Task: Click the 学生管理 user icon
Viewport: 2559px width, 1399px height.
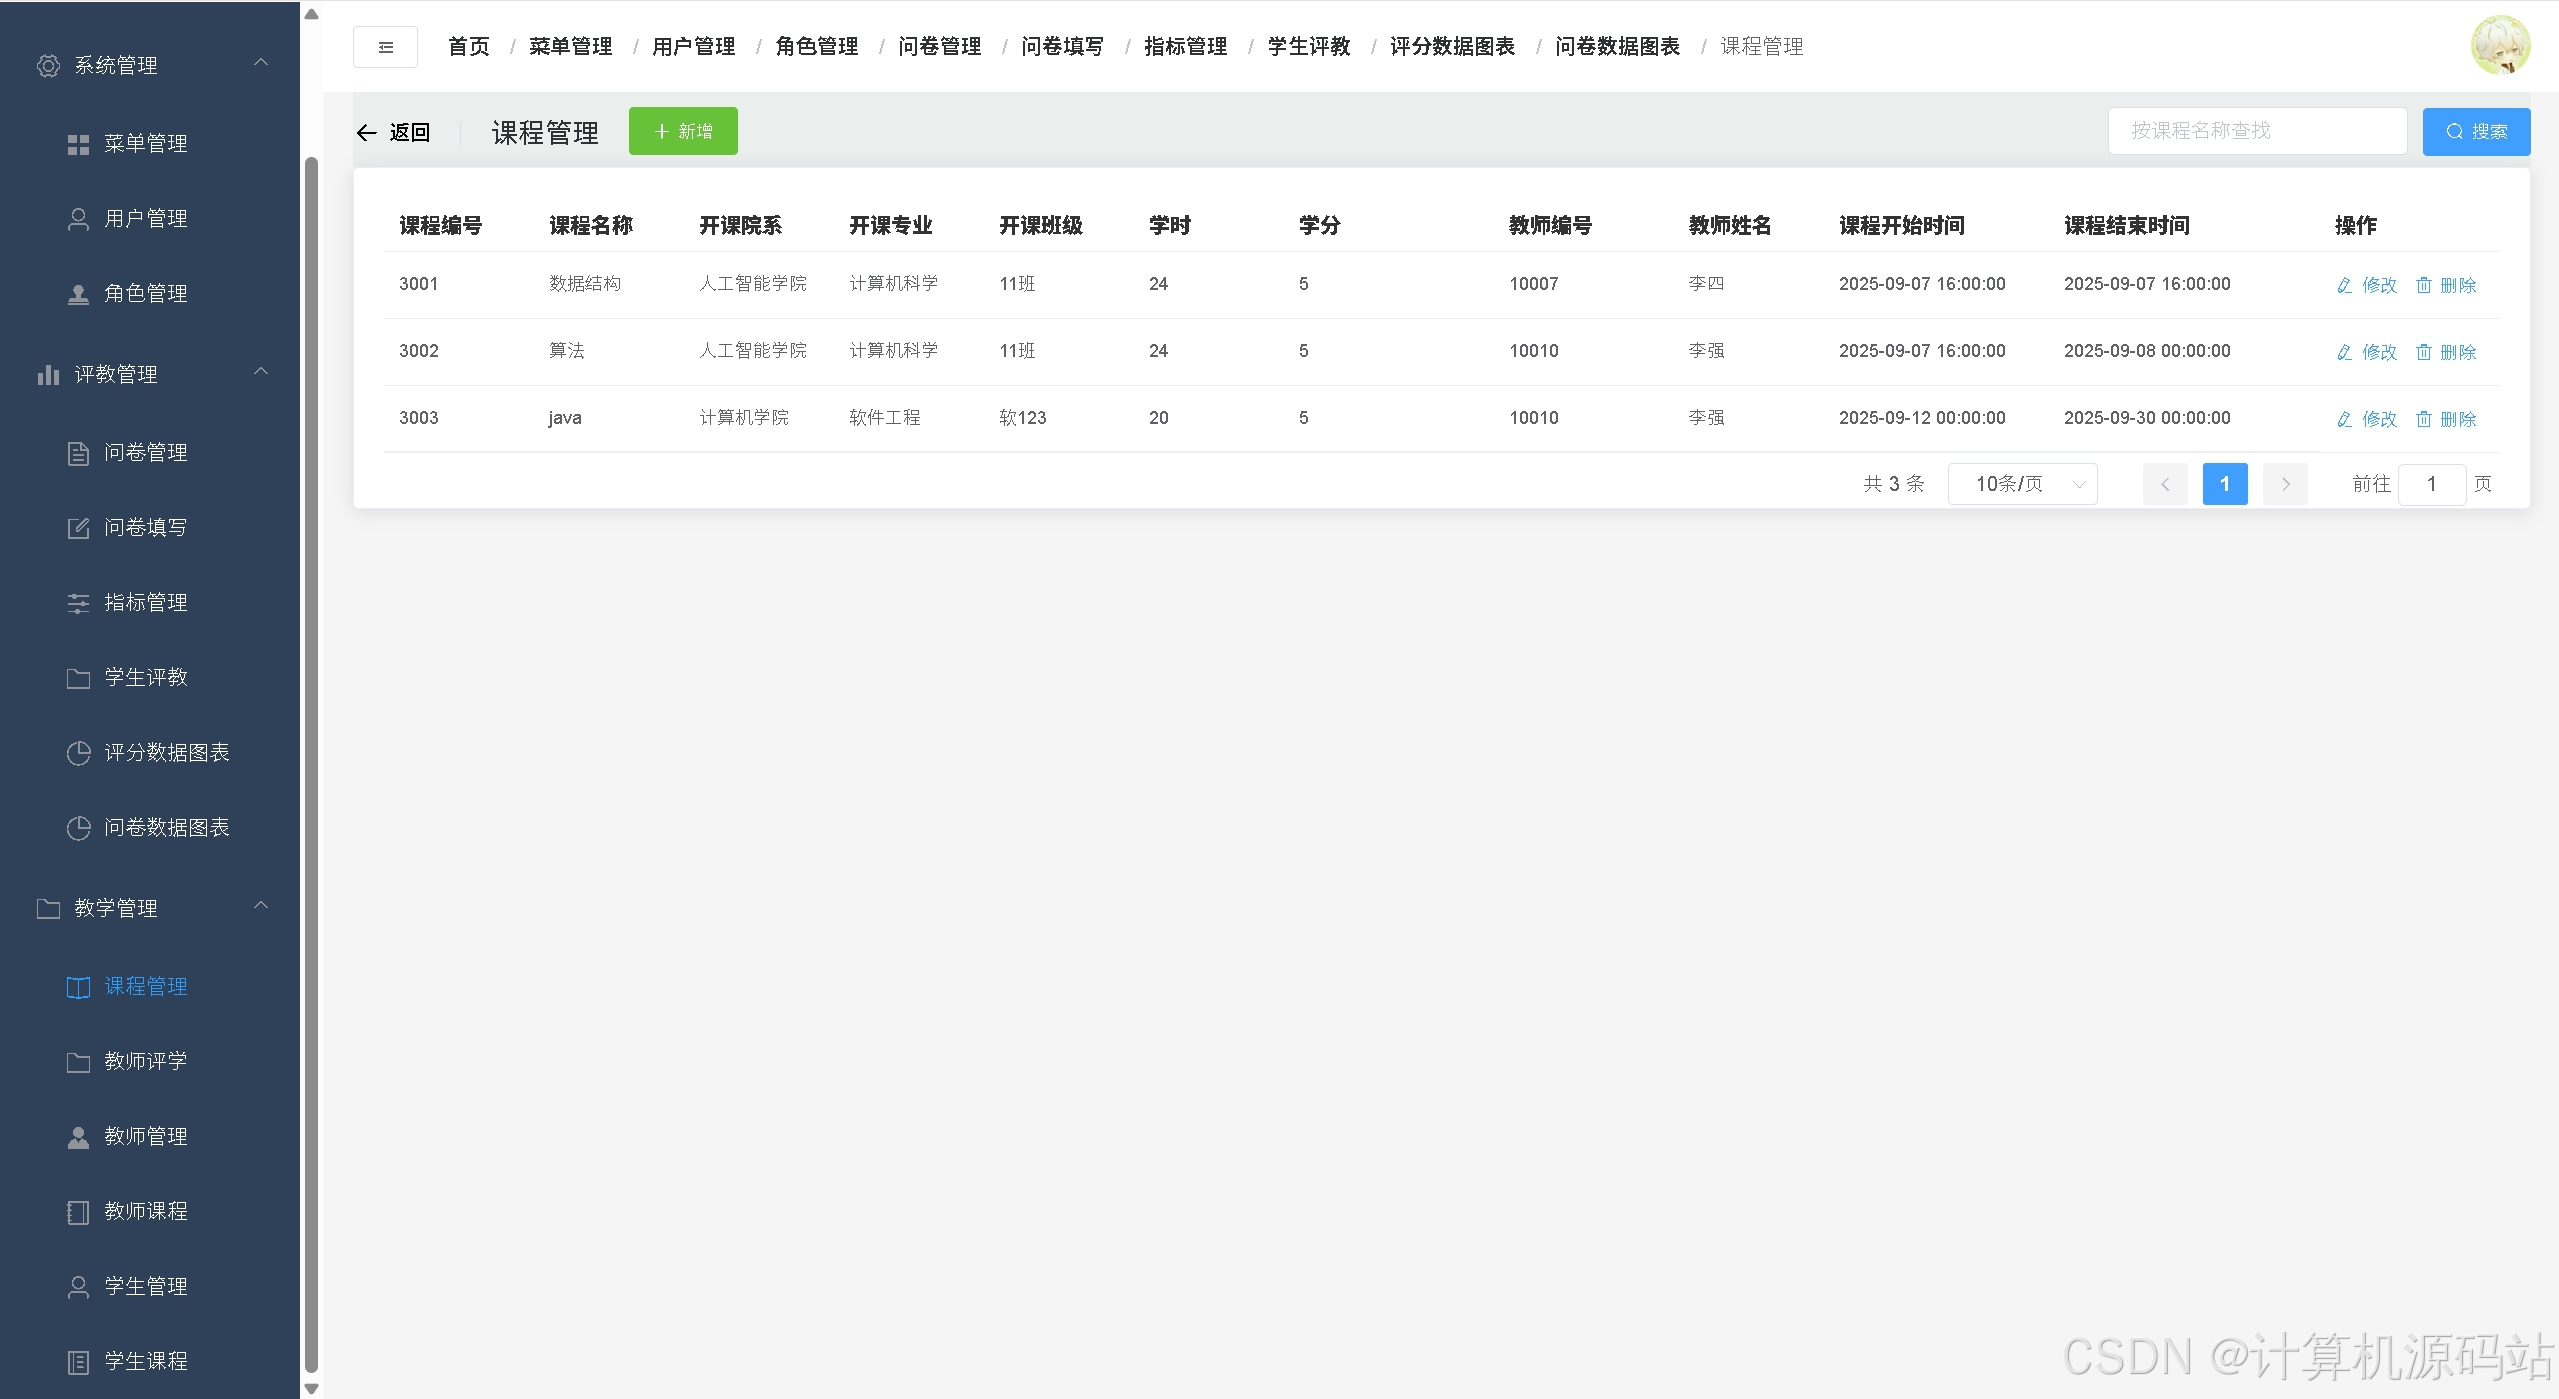Action: point(78,1287)
